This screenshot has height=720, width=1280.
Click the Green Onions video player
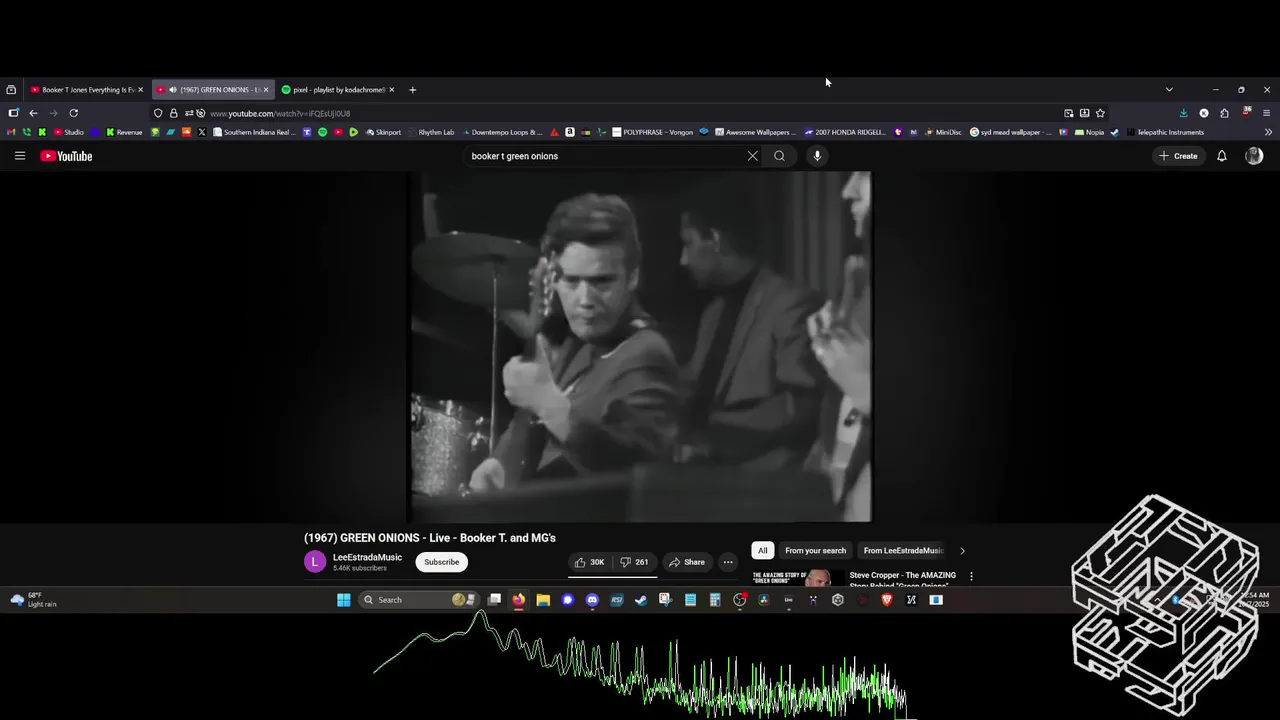click(640, 346)
